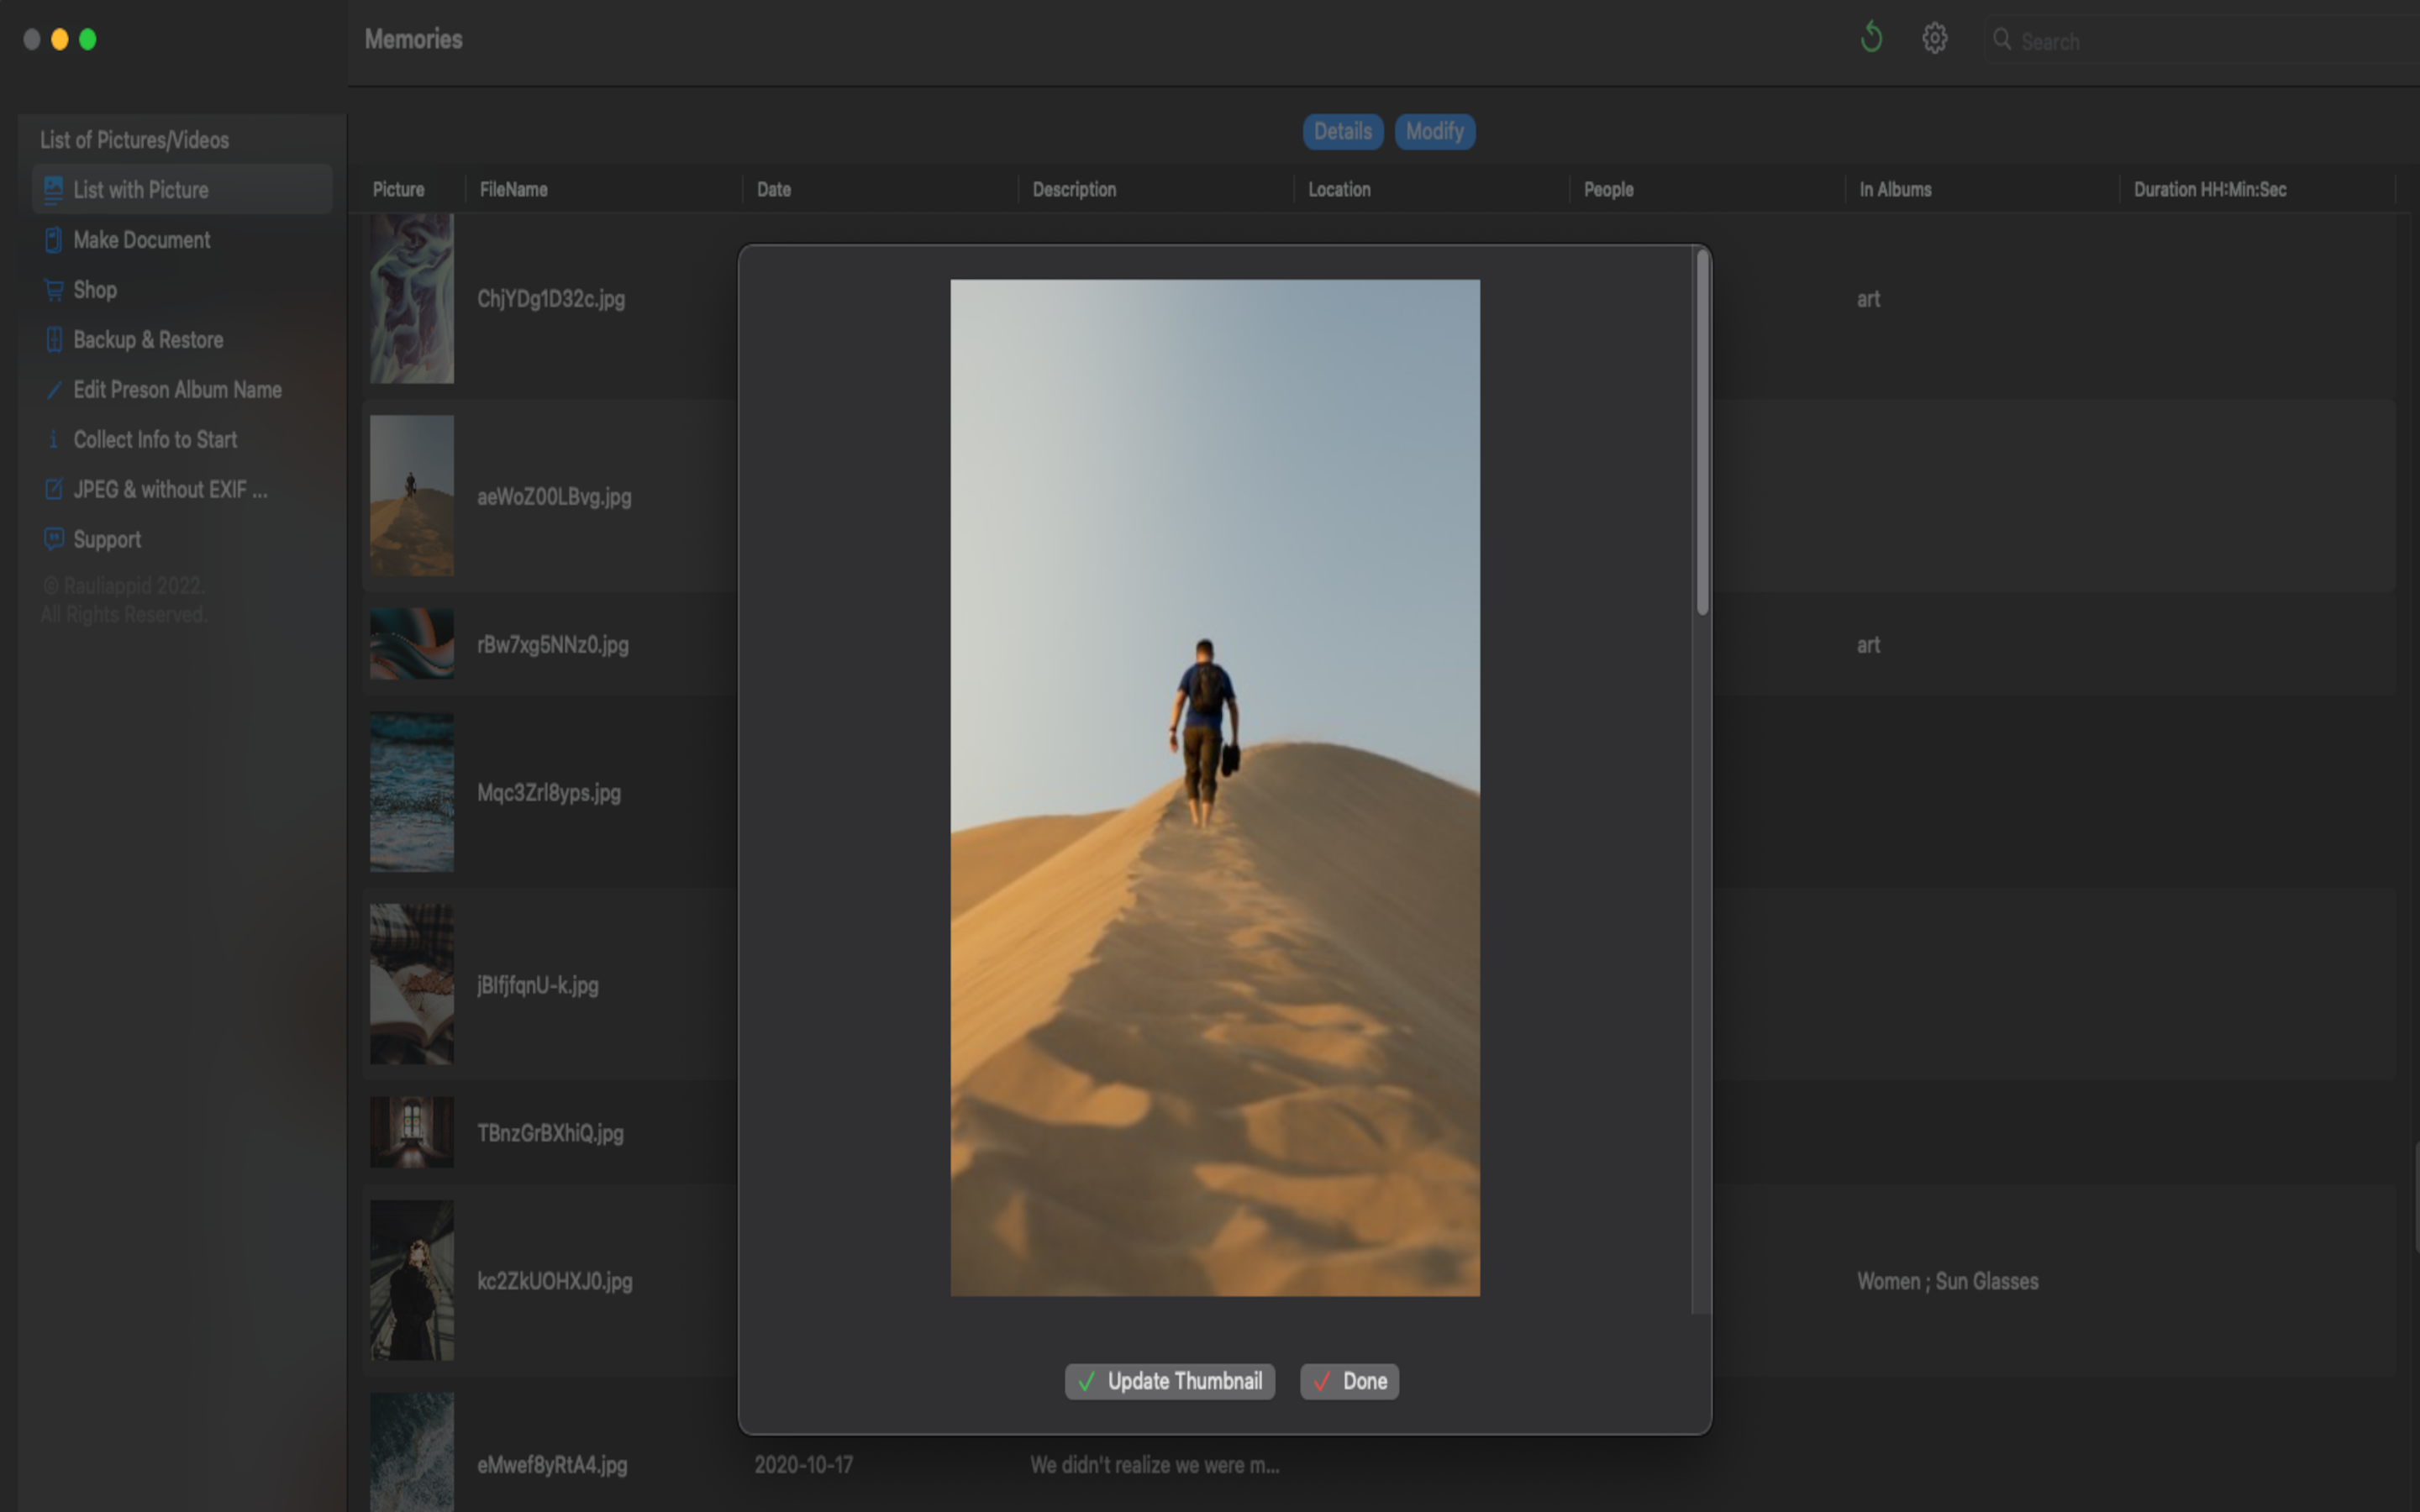
Task: Click file name aeWoZ00LBvg.jpg
Action: pyautogui.click(x=554, y=497)
